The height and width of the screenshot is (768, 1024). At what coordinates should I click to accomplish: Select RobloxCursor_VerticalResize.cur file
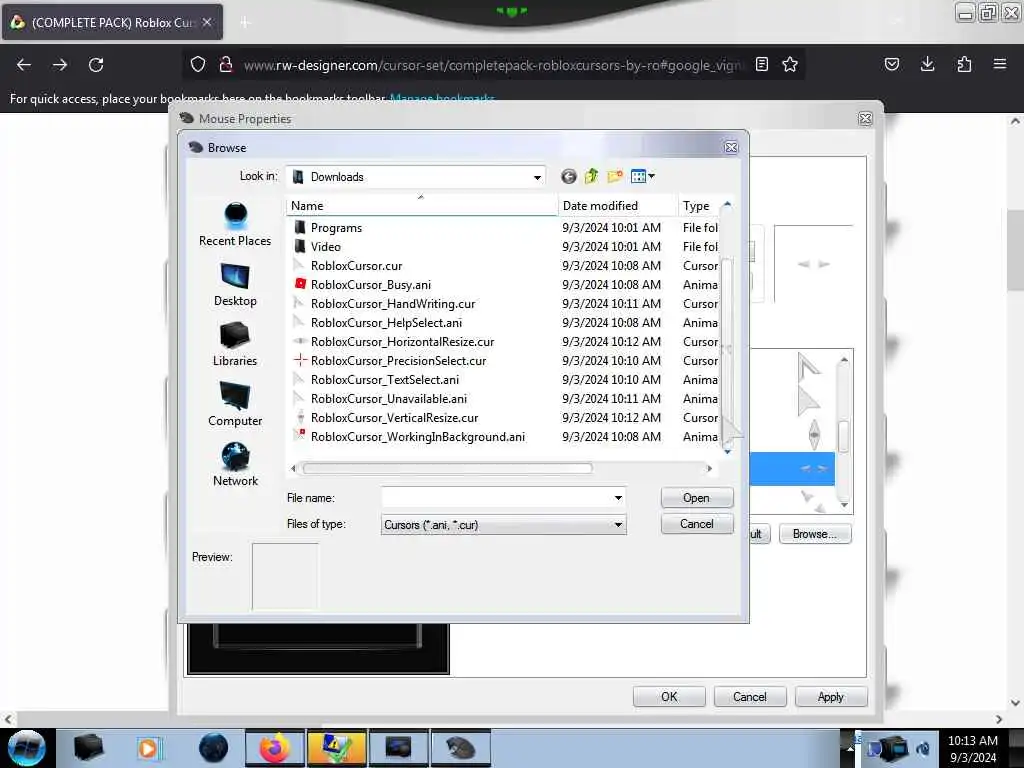click(394, 417)
